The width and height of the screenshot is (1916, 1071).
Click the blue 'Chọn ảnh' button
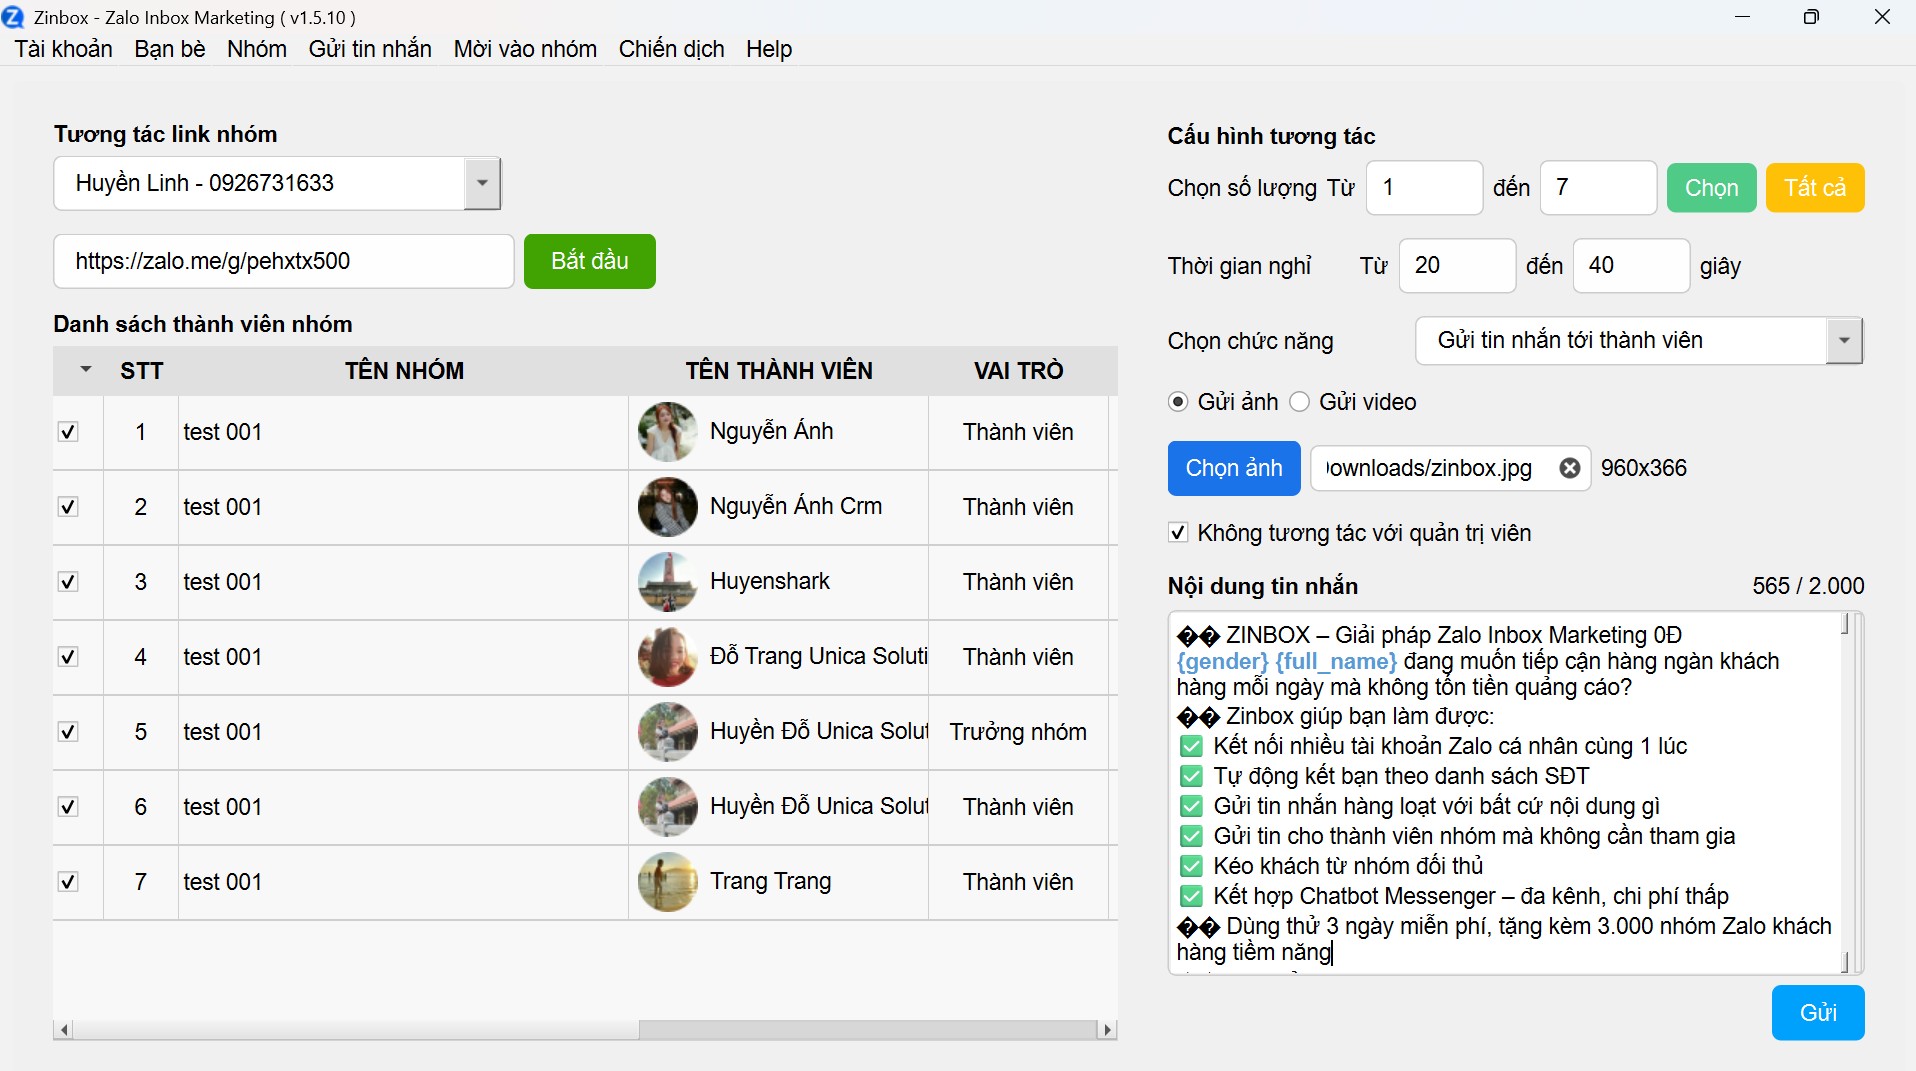pyautogui.click(x=1233, y=468)
